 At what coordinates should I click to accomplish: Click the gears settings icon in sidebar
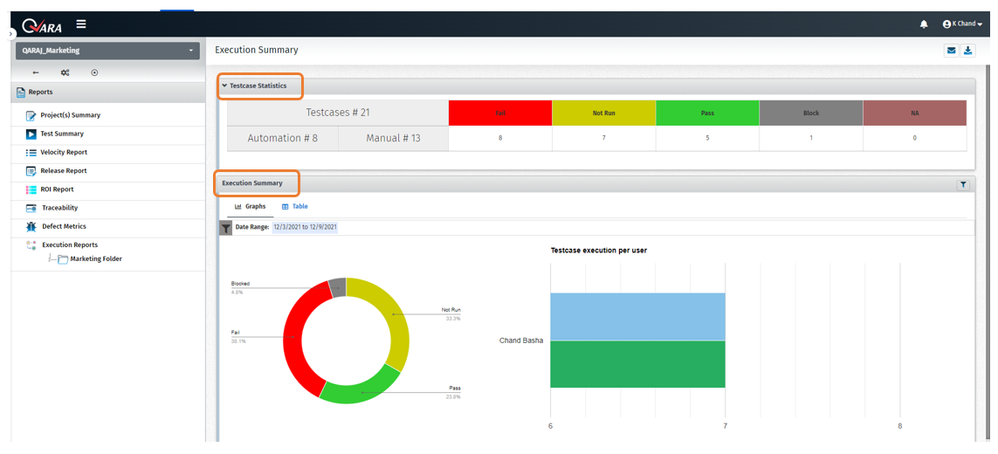[65, 73]
